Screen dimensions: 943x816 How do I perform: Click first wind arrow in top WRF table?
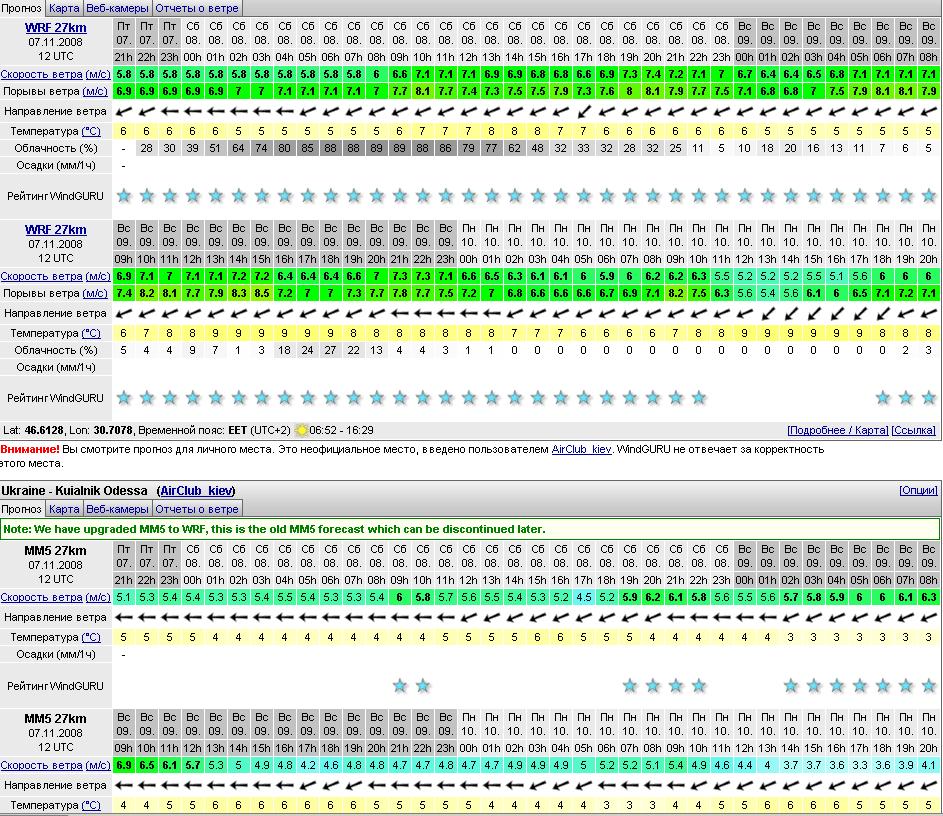click(x=123, y=111)
